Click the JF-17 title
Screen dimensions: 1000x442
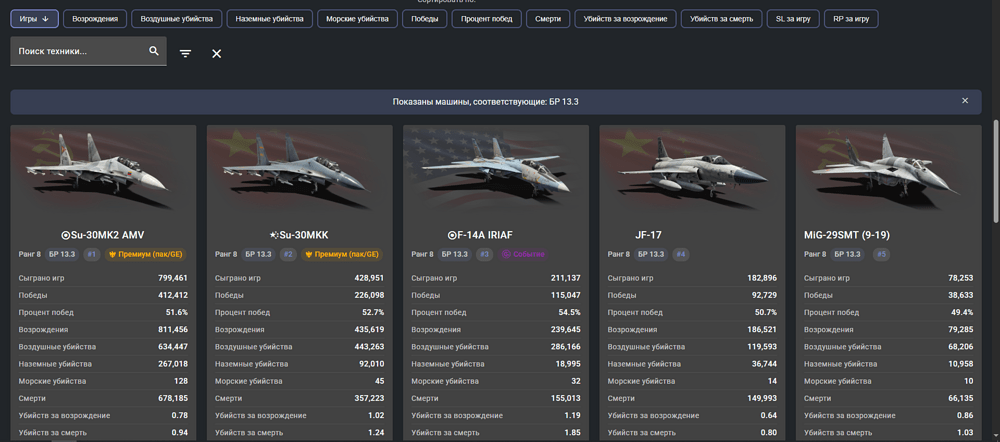(648, 235)
